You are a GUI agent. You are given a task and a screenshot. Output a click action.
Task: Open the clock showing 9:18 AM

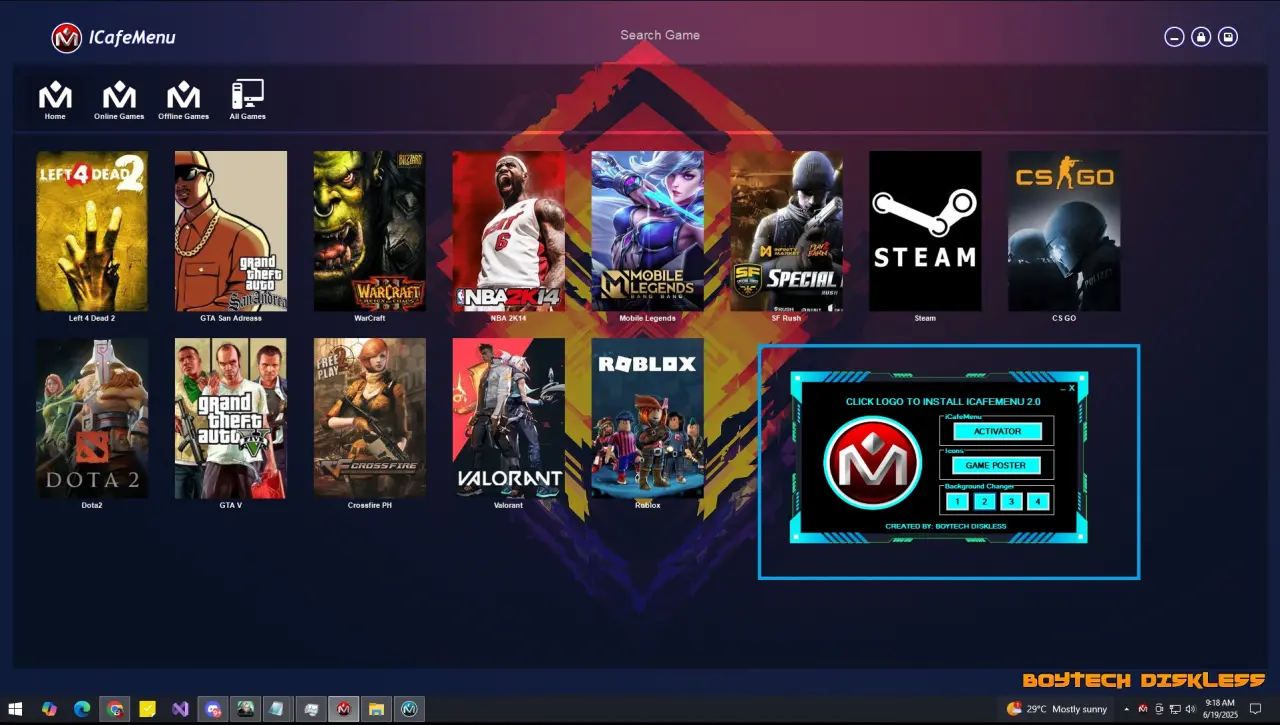click(x=1220, y=709)
